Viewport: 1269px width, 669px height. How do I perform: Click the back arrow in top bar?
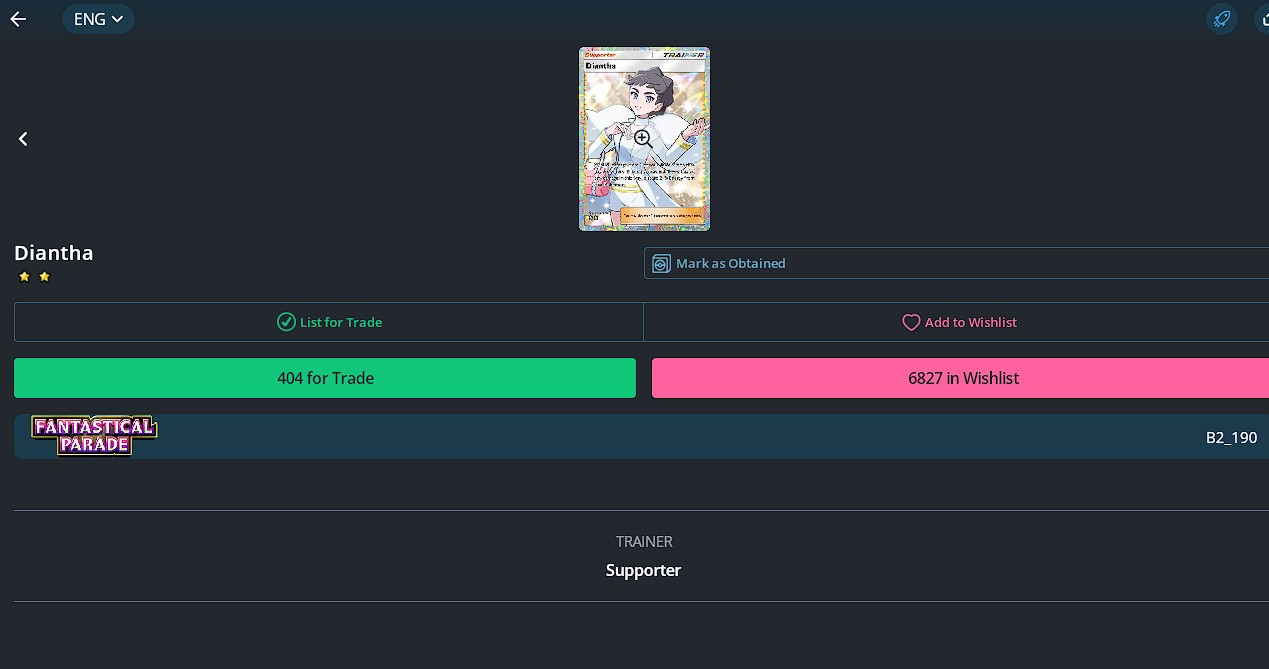[x=18, y=19]
